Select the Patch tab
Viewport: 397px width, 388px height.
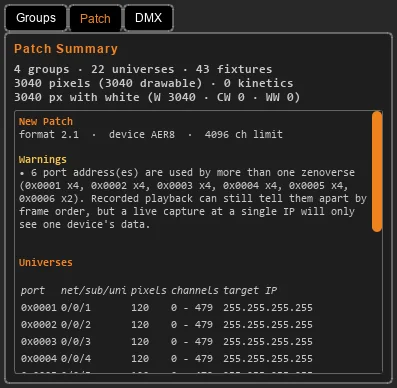95,18
